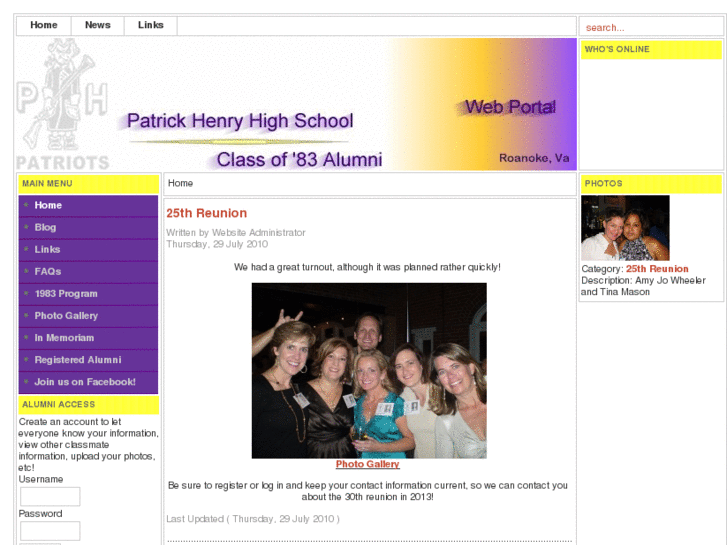Click the Home breadcrumb

click(180, 183)
